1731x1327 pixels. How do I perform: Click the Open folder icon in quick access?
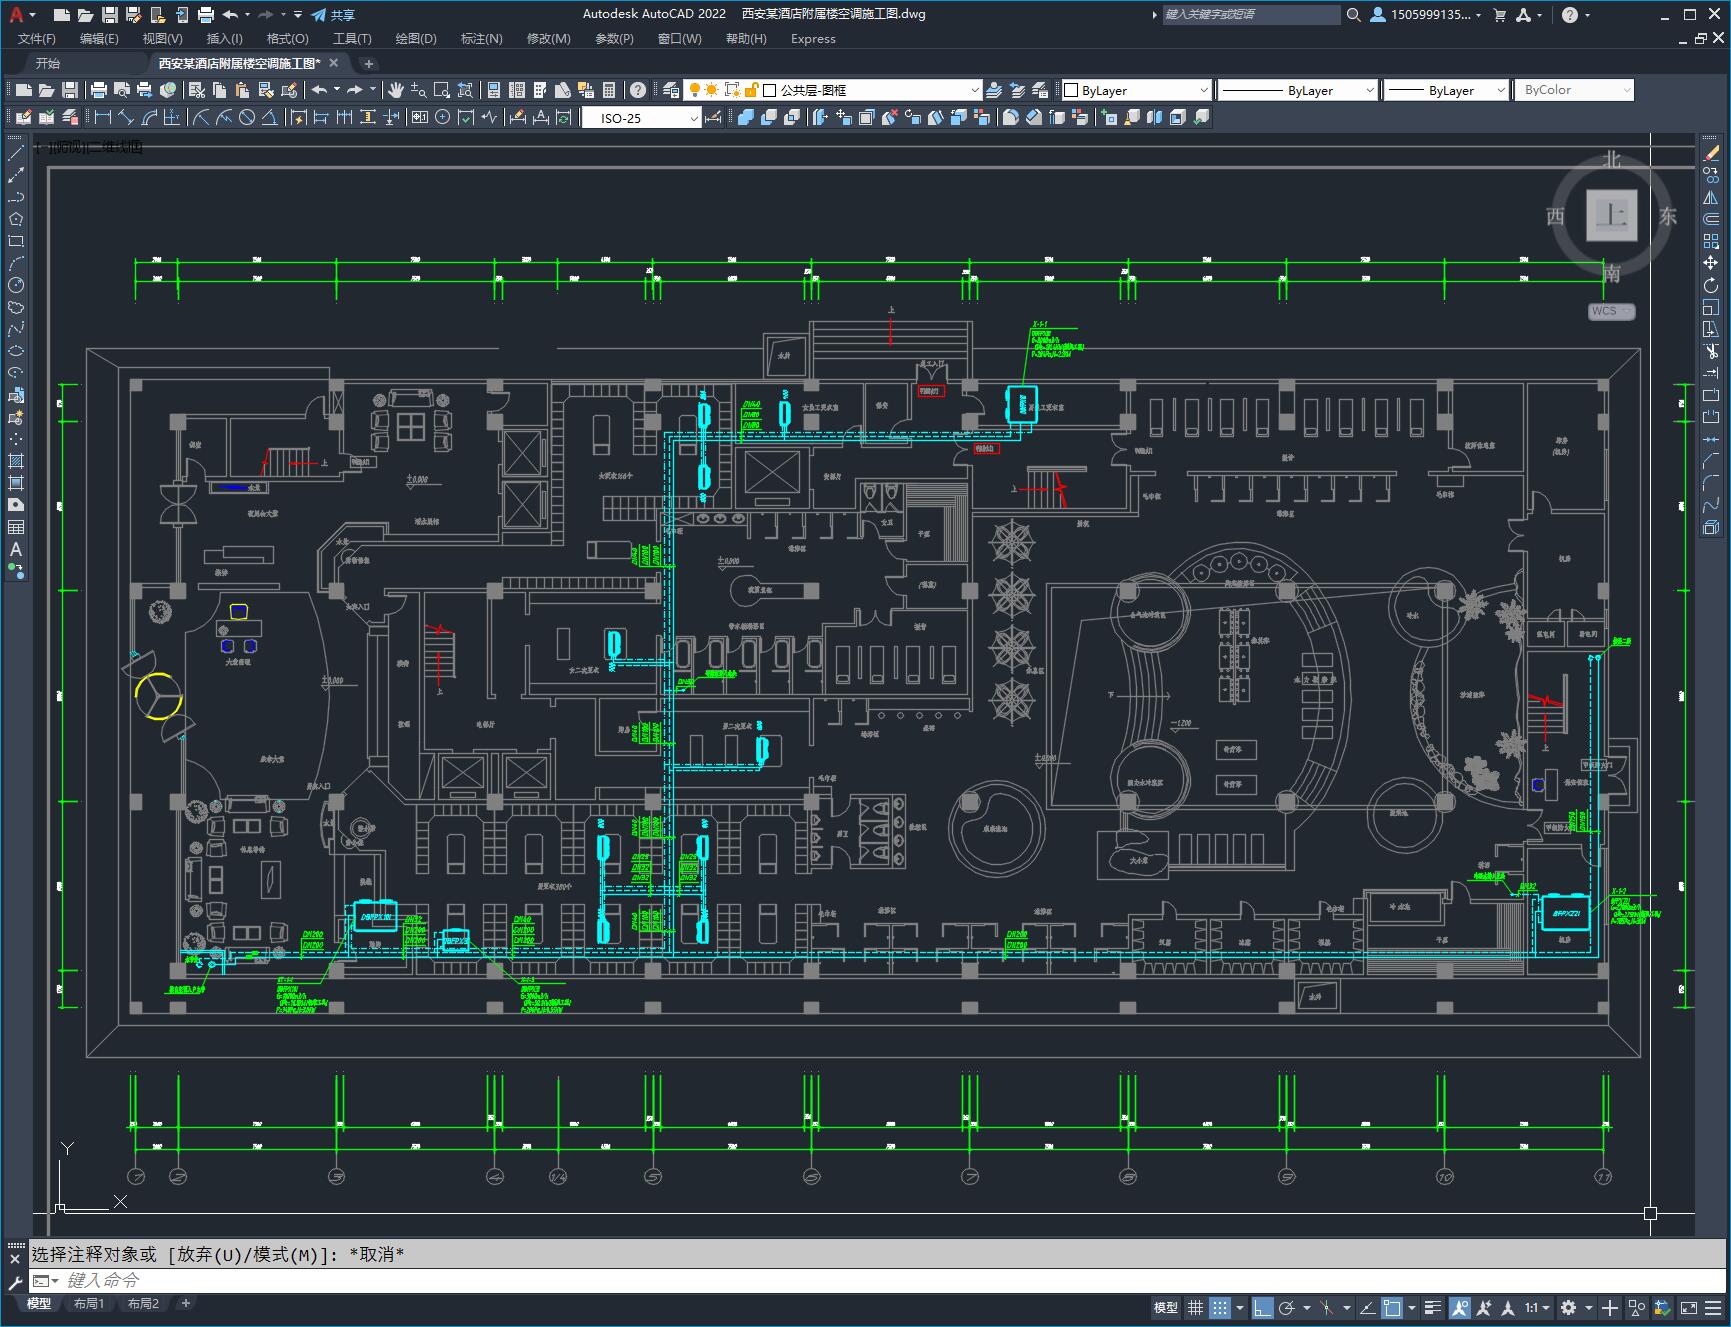[86, 15]
